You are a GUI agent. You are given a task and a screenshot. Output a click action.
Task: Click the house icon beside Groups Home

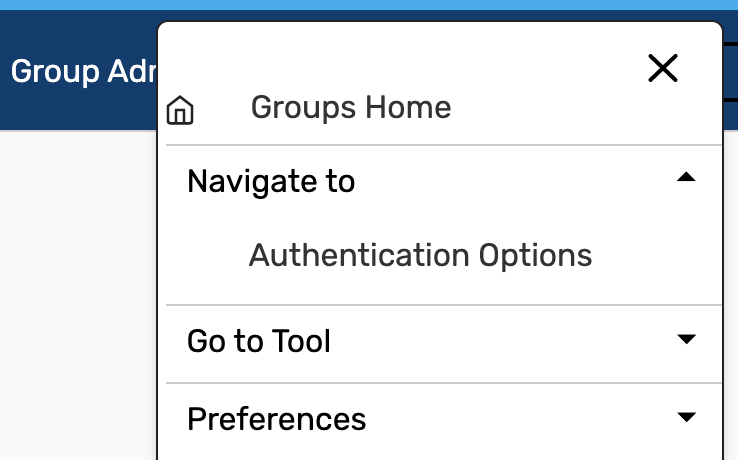point(180,110)
